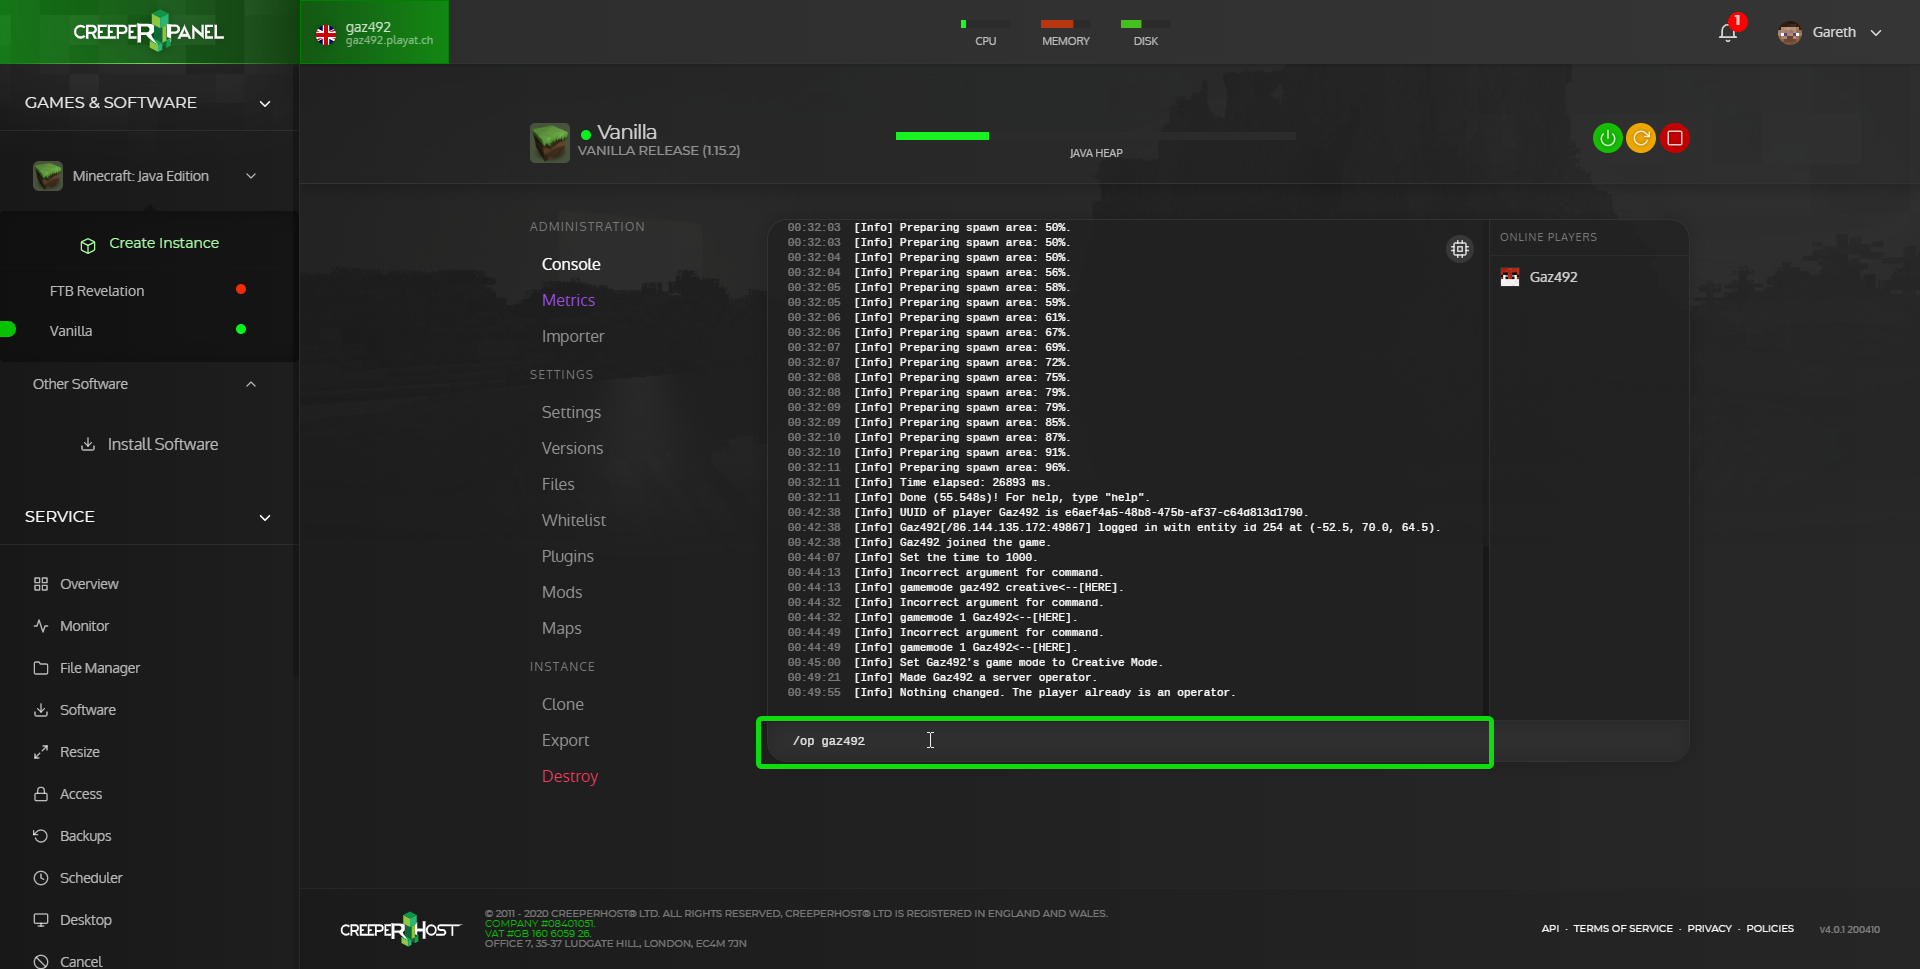The height and width of the screenshot is (969, 1920).
Task: Open the Importer page
Action: click(573, 336)
